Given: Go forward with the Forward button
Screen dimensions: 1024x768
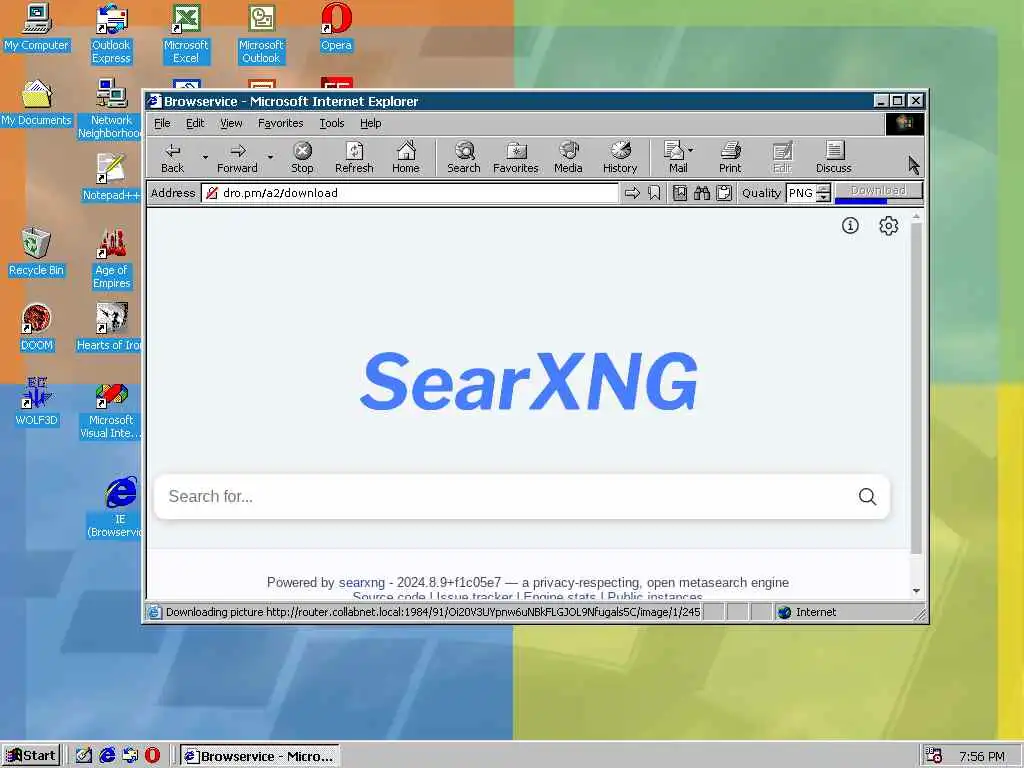Looking at the screenshot, I should click(x=237, y=158).
